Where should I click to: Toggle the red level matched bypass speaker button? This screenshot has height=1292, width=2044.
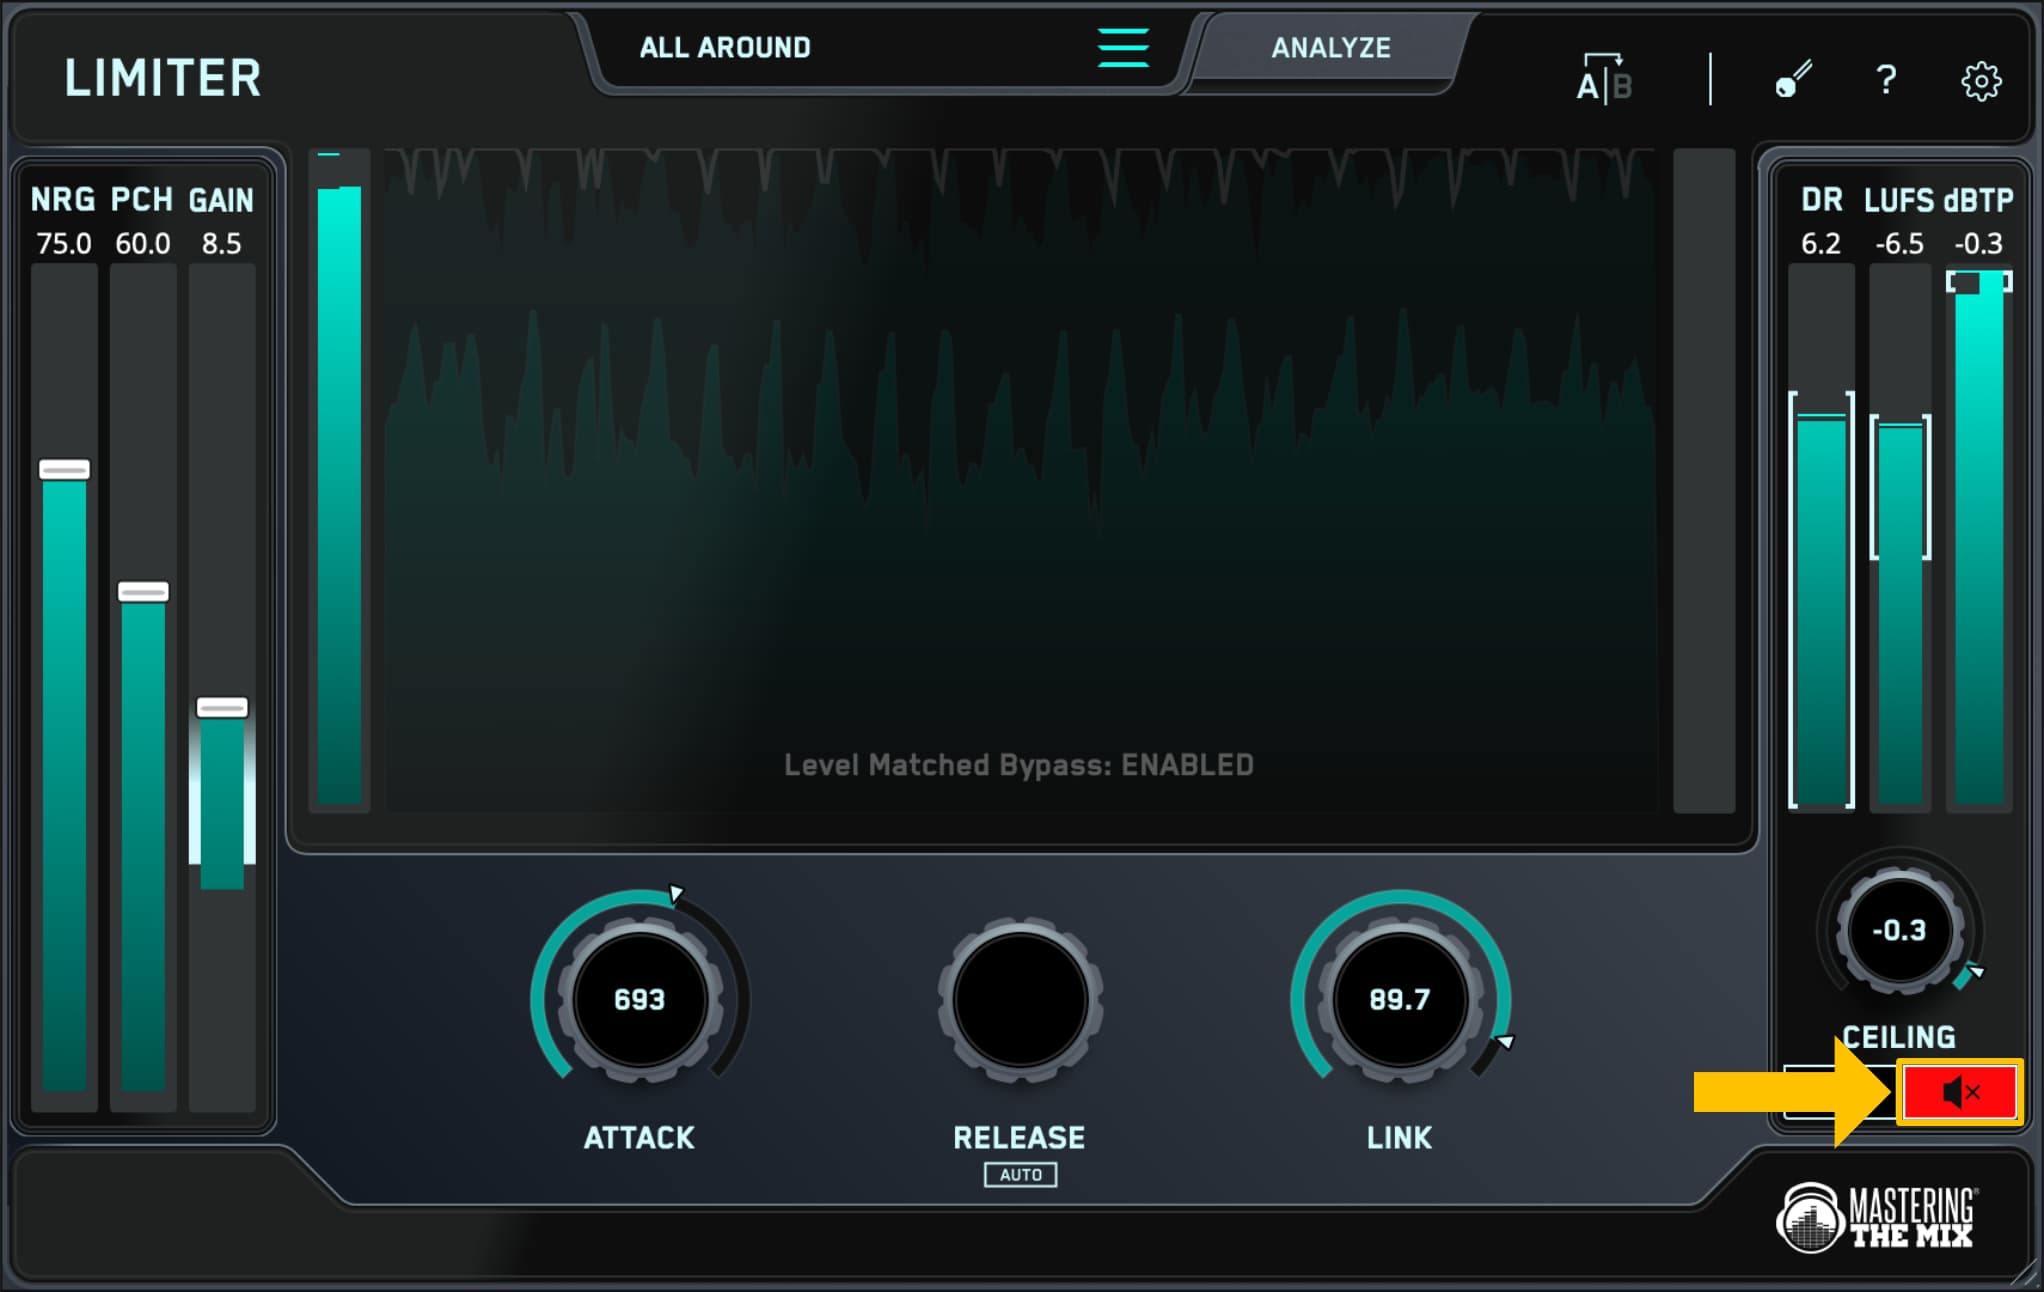[x=1959, y=1092]
